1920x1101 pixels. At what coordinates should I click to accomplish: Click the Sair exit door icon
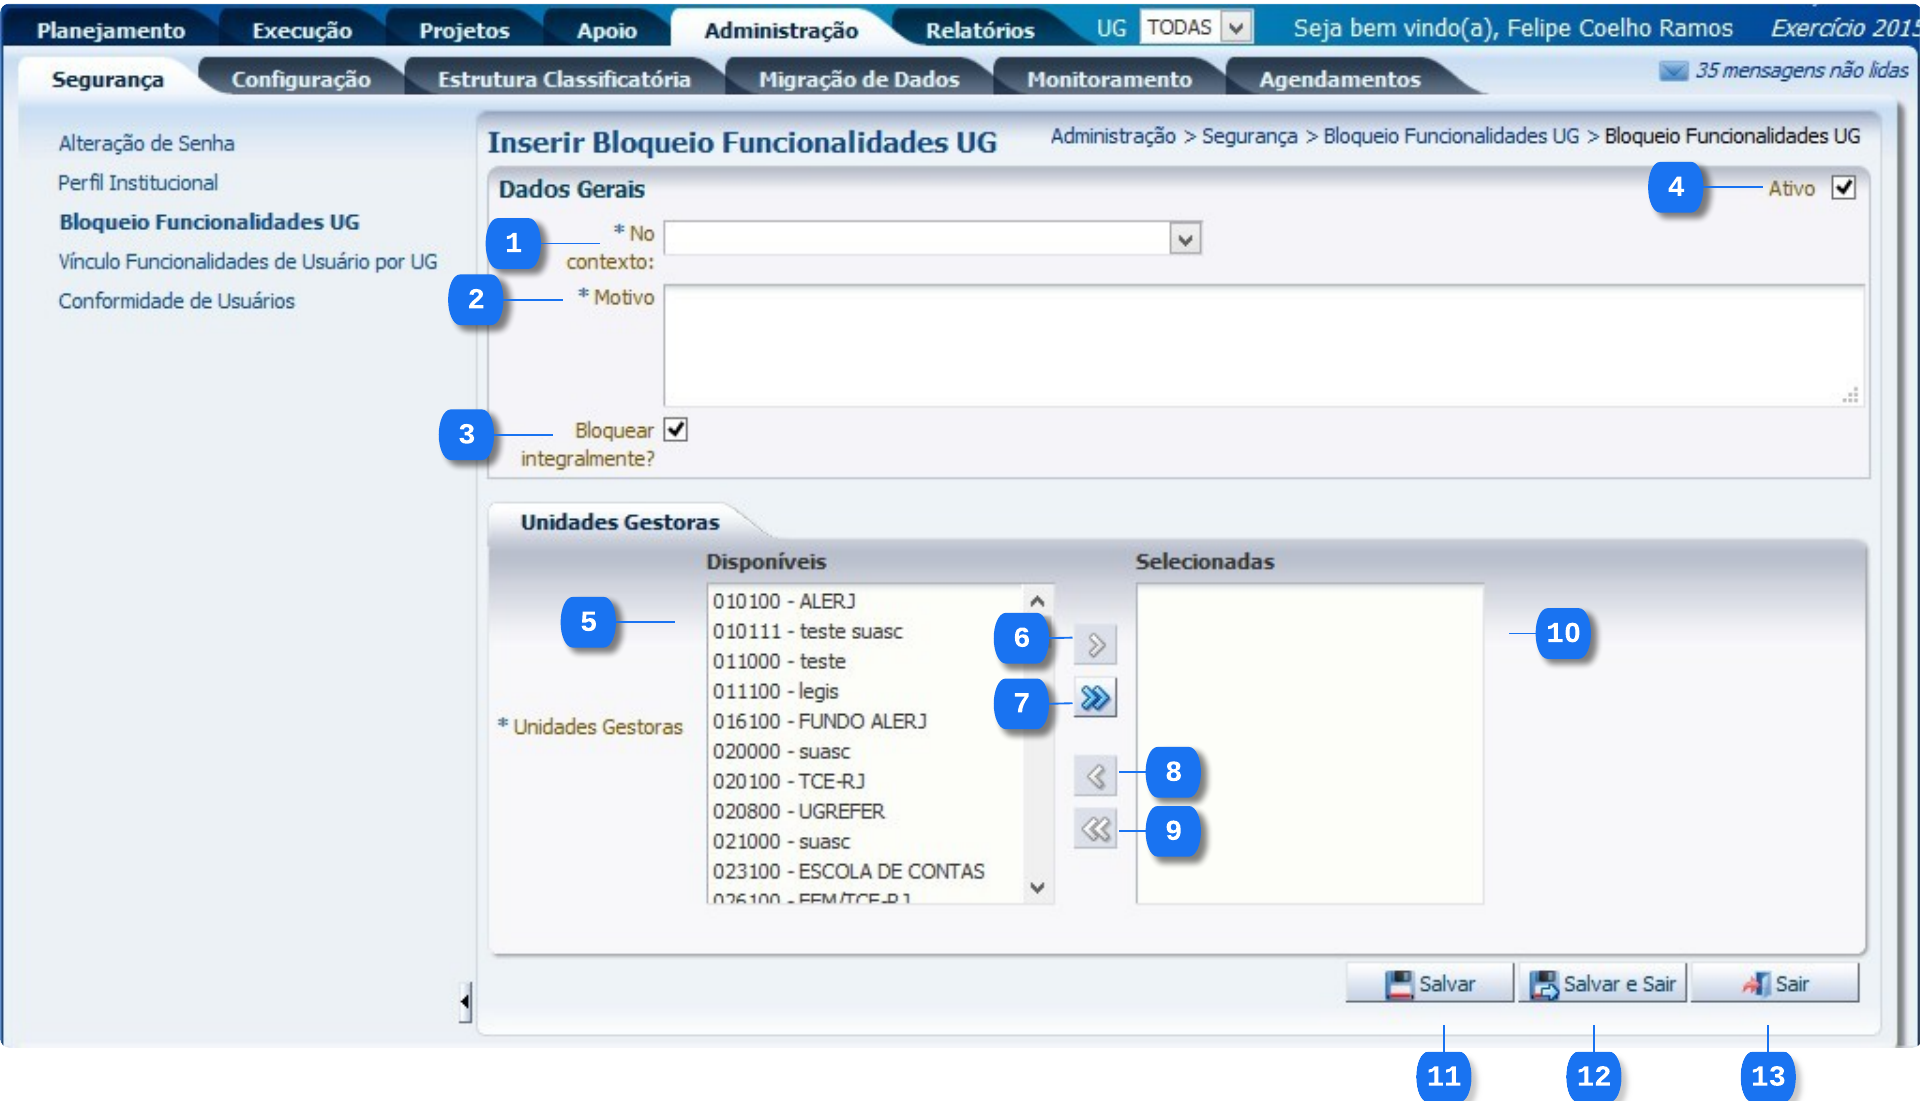[x=1756, y=984]
